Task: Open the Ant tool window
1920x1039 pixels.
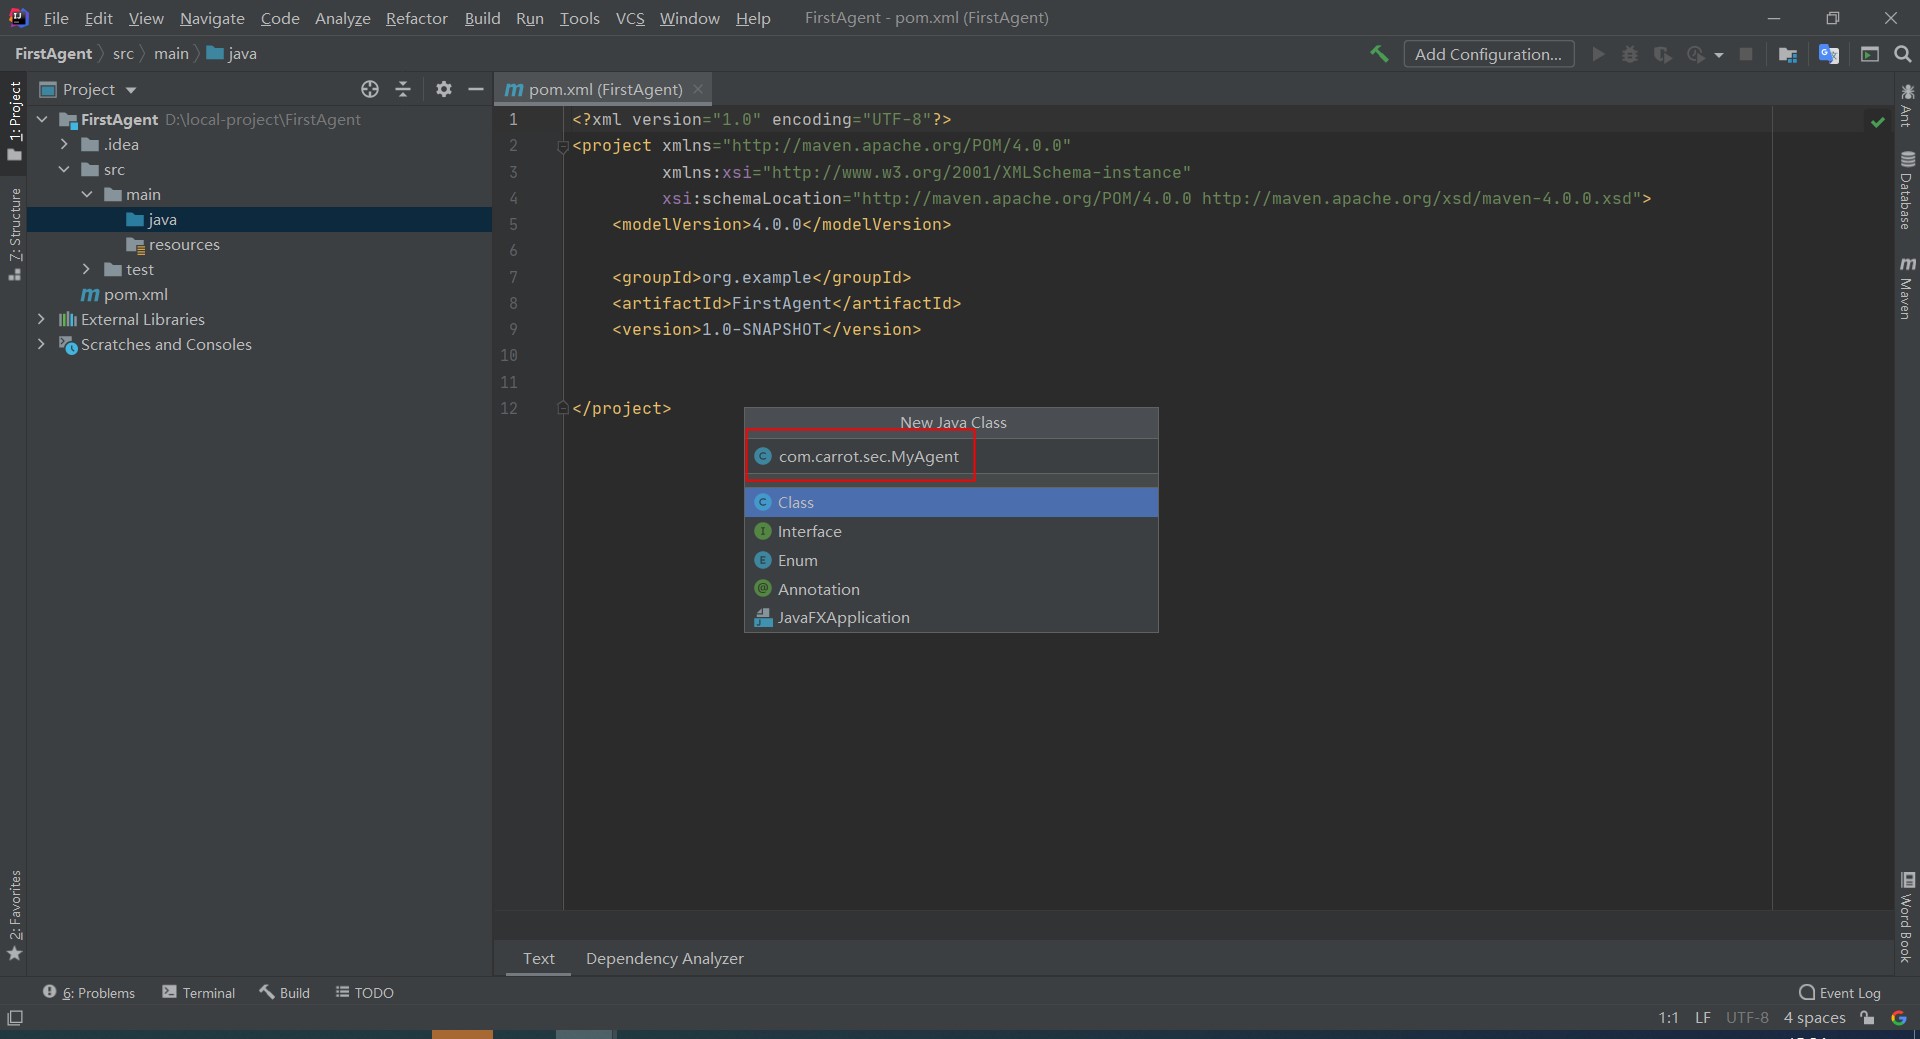Action: click(1907, 104)
